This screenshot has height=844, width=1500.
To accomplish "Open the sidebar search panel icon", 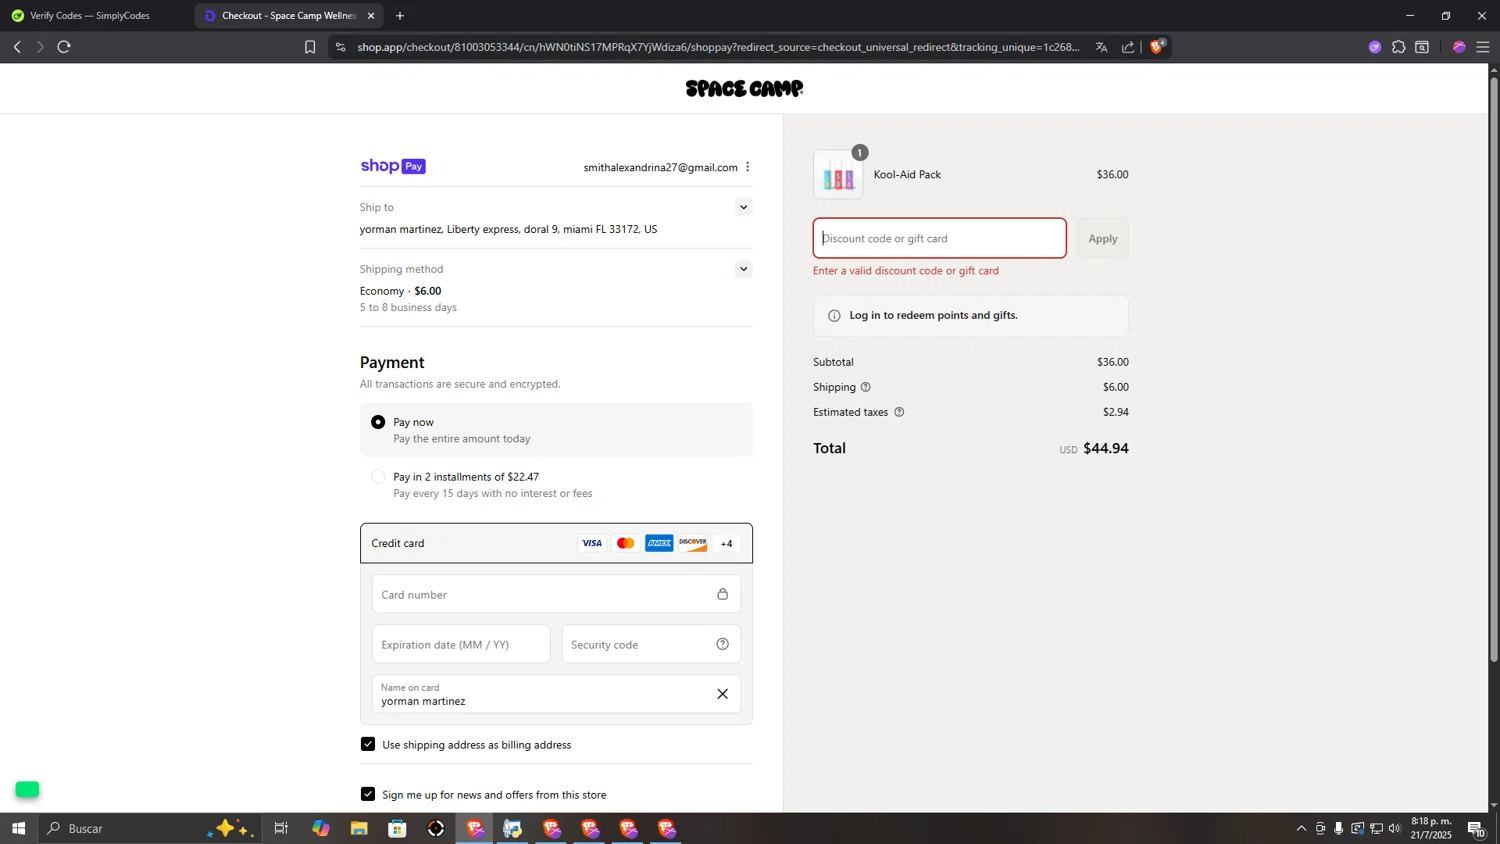I will pos(1422,47).
